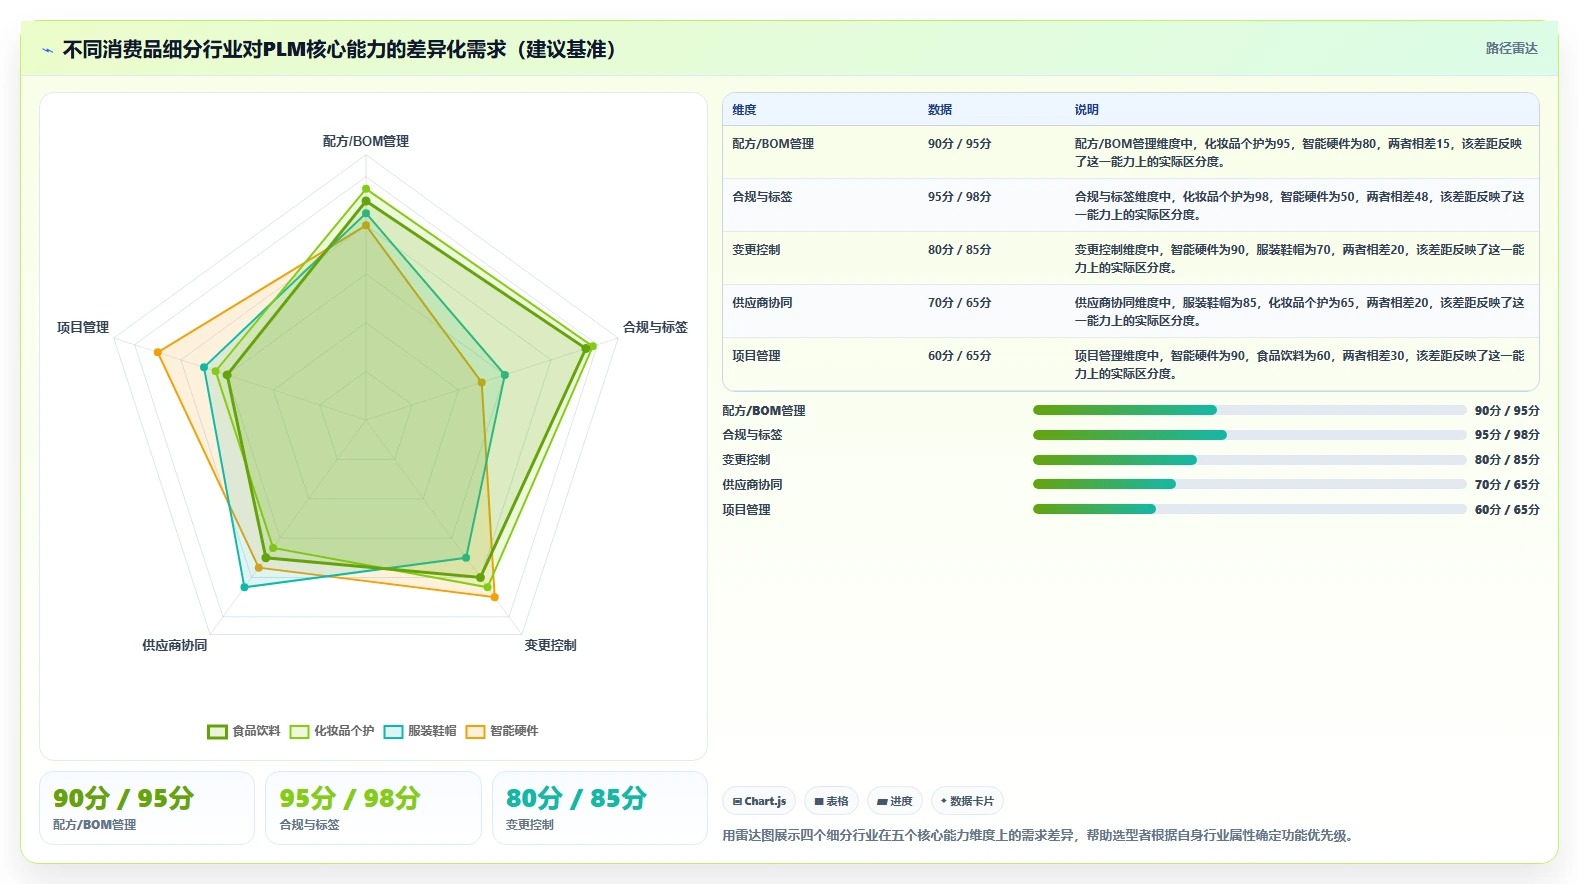Click the 智能硬件 data point on 项目管理 axis
This screenshot has width=1579, height=884.
pyautogui.click(x=157, y=352)
